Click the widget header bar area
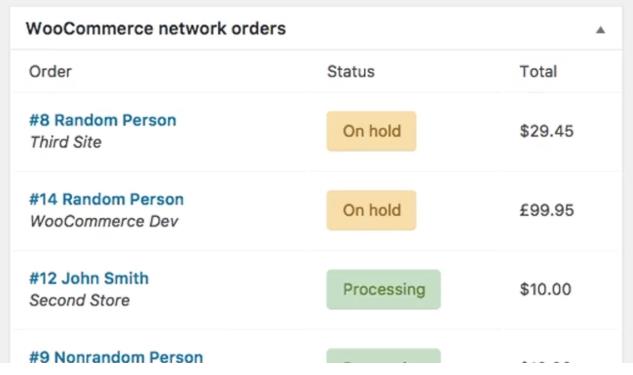 pos(316,29)
